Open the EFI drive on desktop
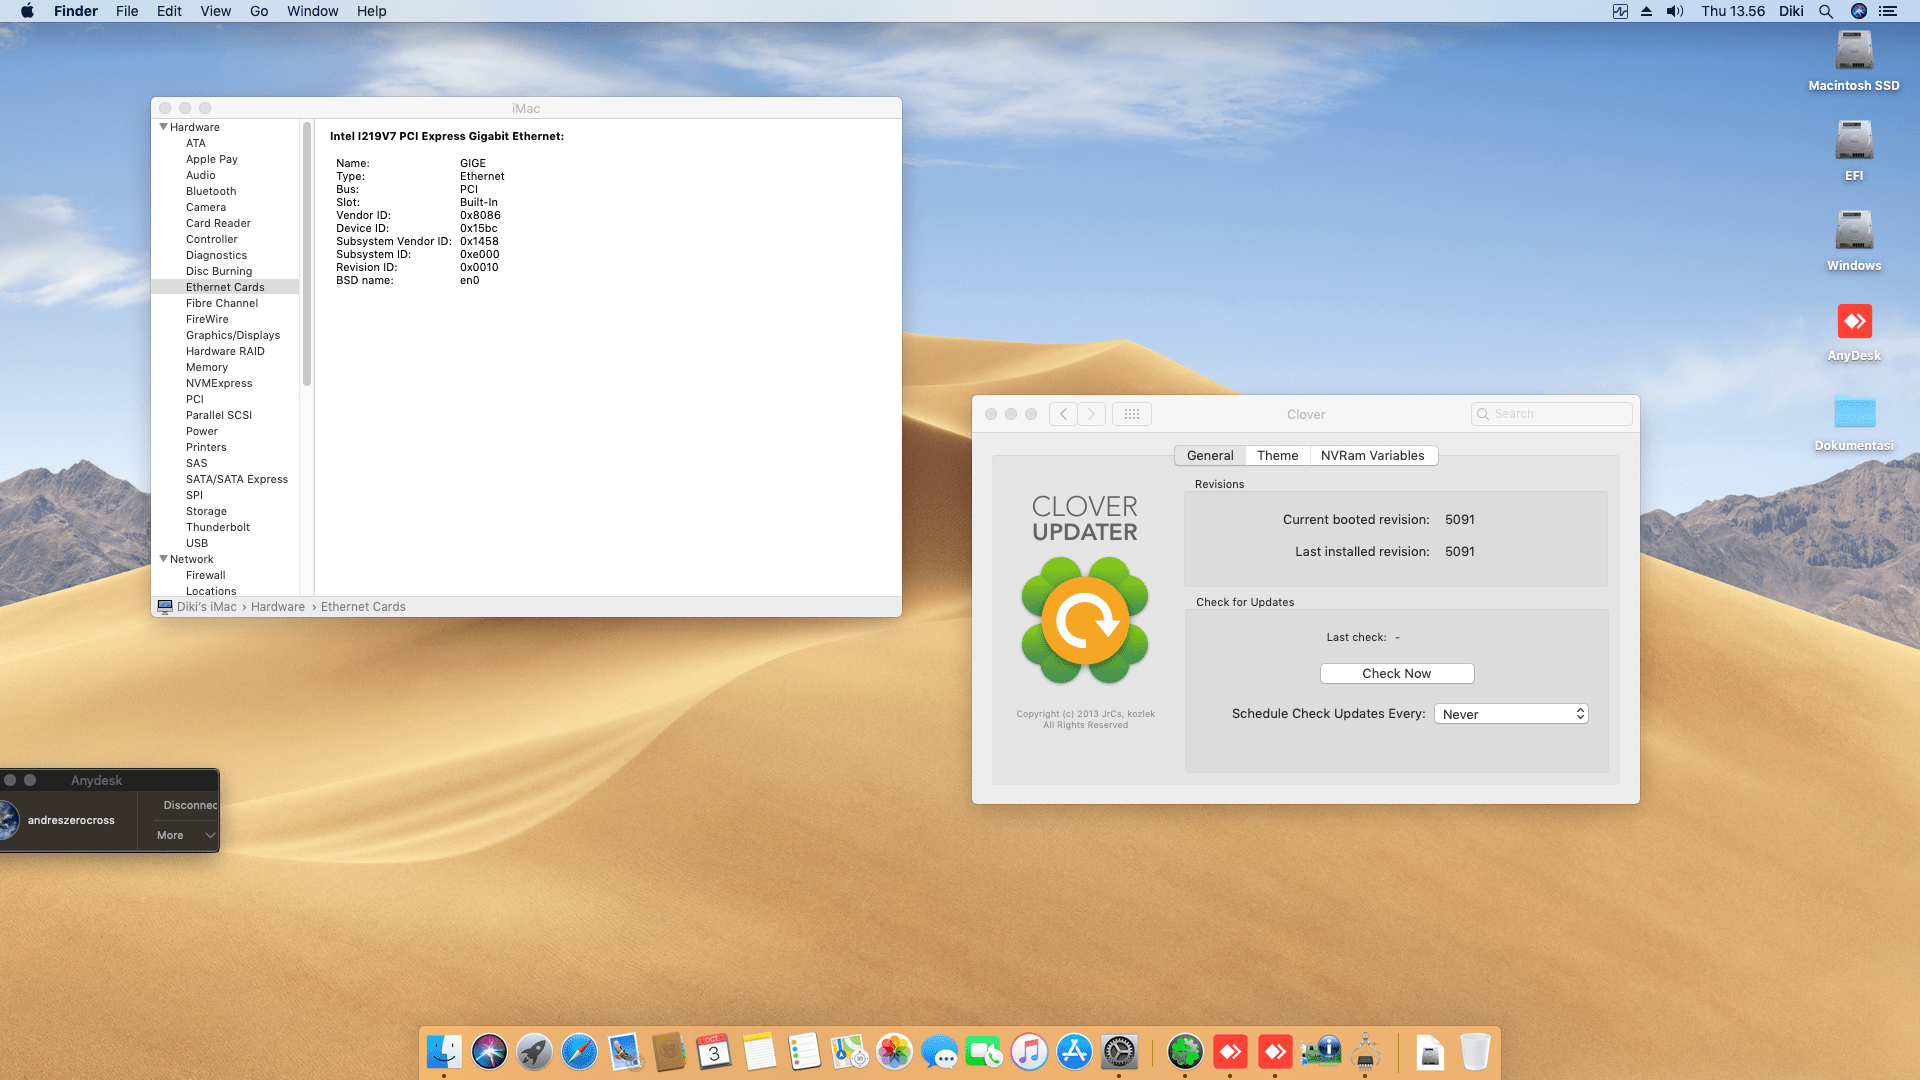Screen dimensions: 1920x1080 pos(1854,142)
